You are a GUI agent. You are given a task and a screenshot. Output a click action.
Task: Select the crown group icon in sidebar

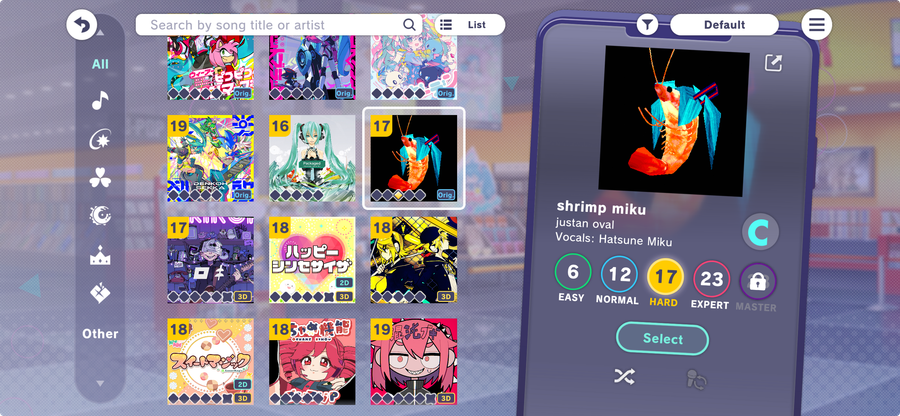point(100,255)
